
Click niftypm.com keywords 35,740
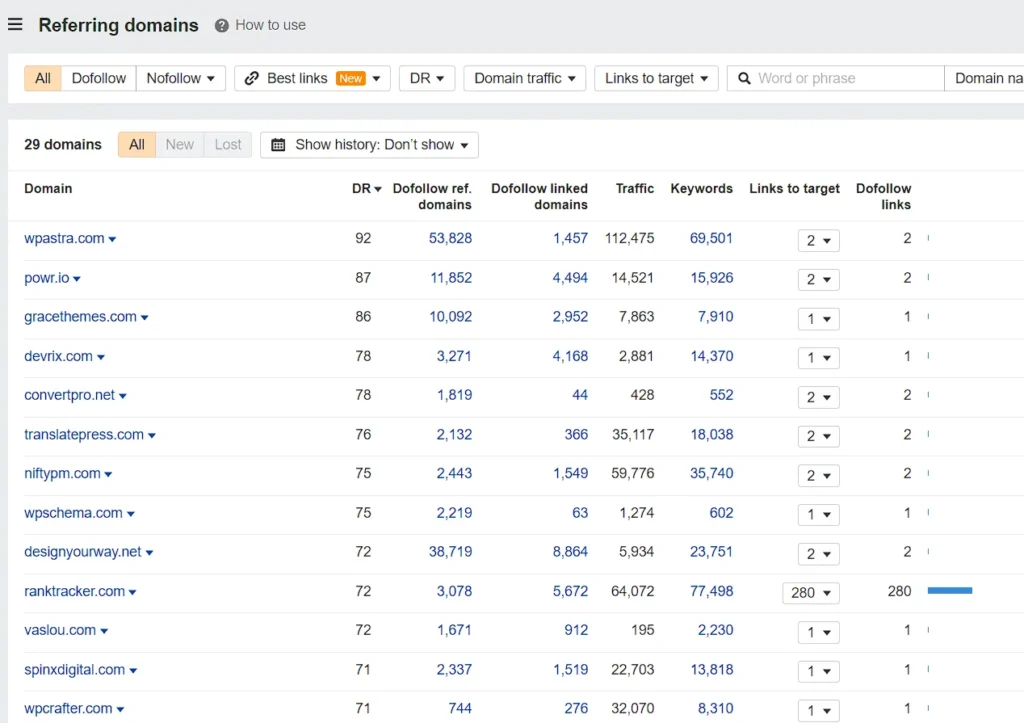711,474
